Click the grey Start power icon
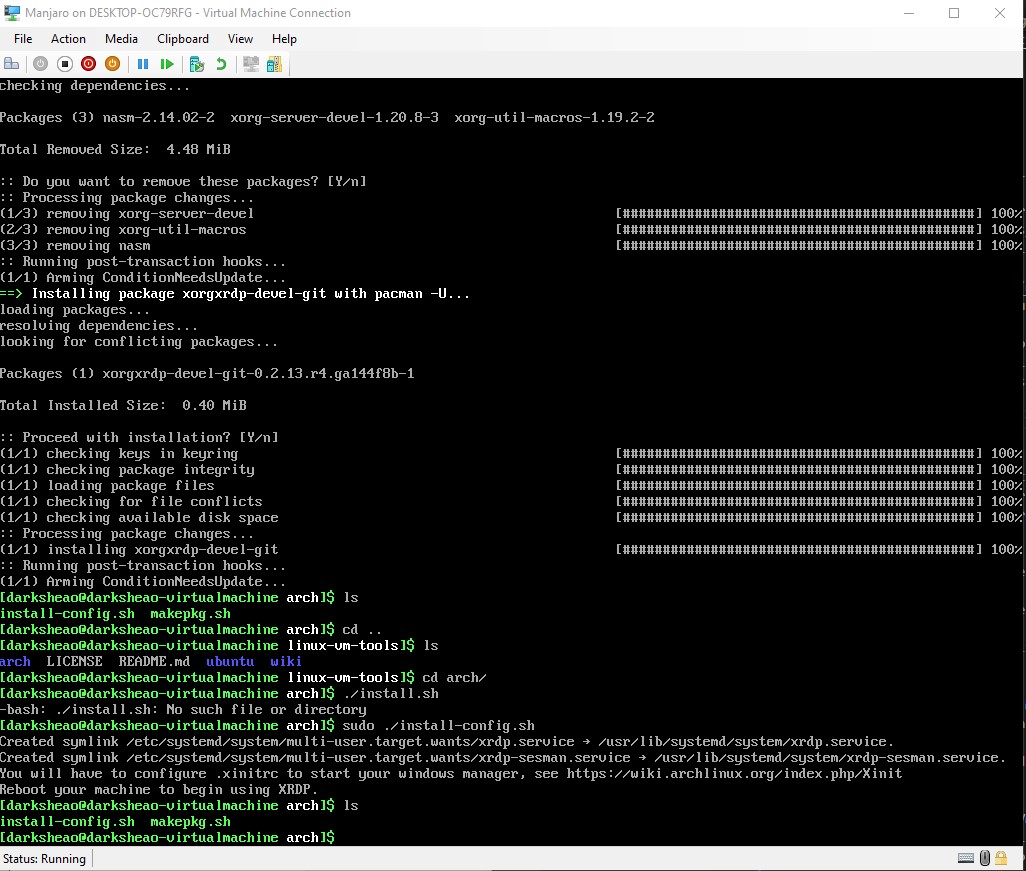1026x871 pixels. click(x=40, y=63)
